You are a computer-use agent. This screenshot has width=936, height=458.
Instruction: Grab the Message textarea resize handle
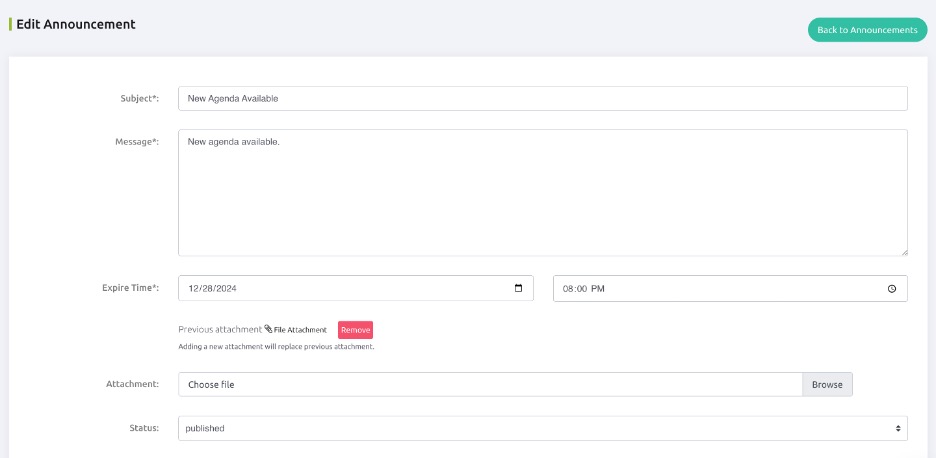[904, 253]
